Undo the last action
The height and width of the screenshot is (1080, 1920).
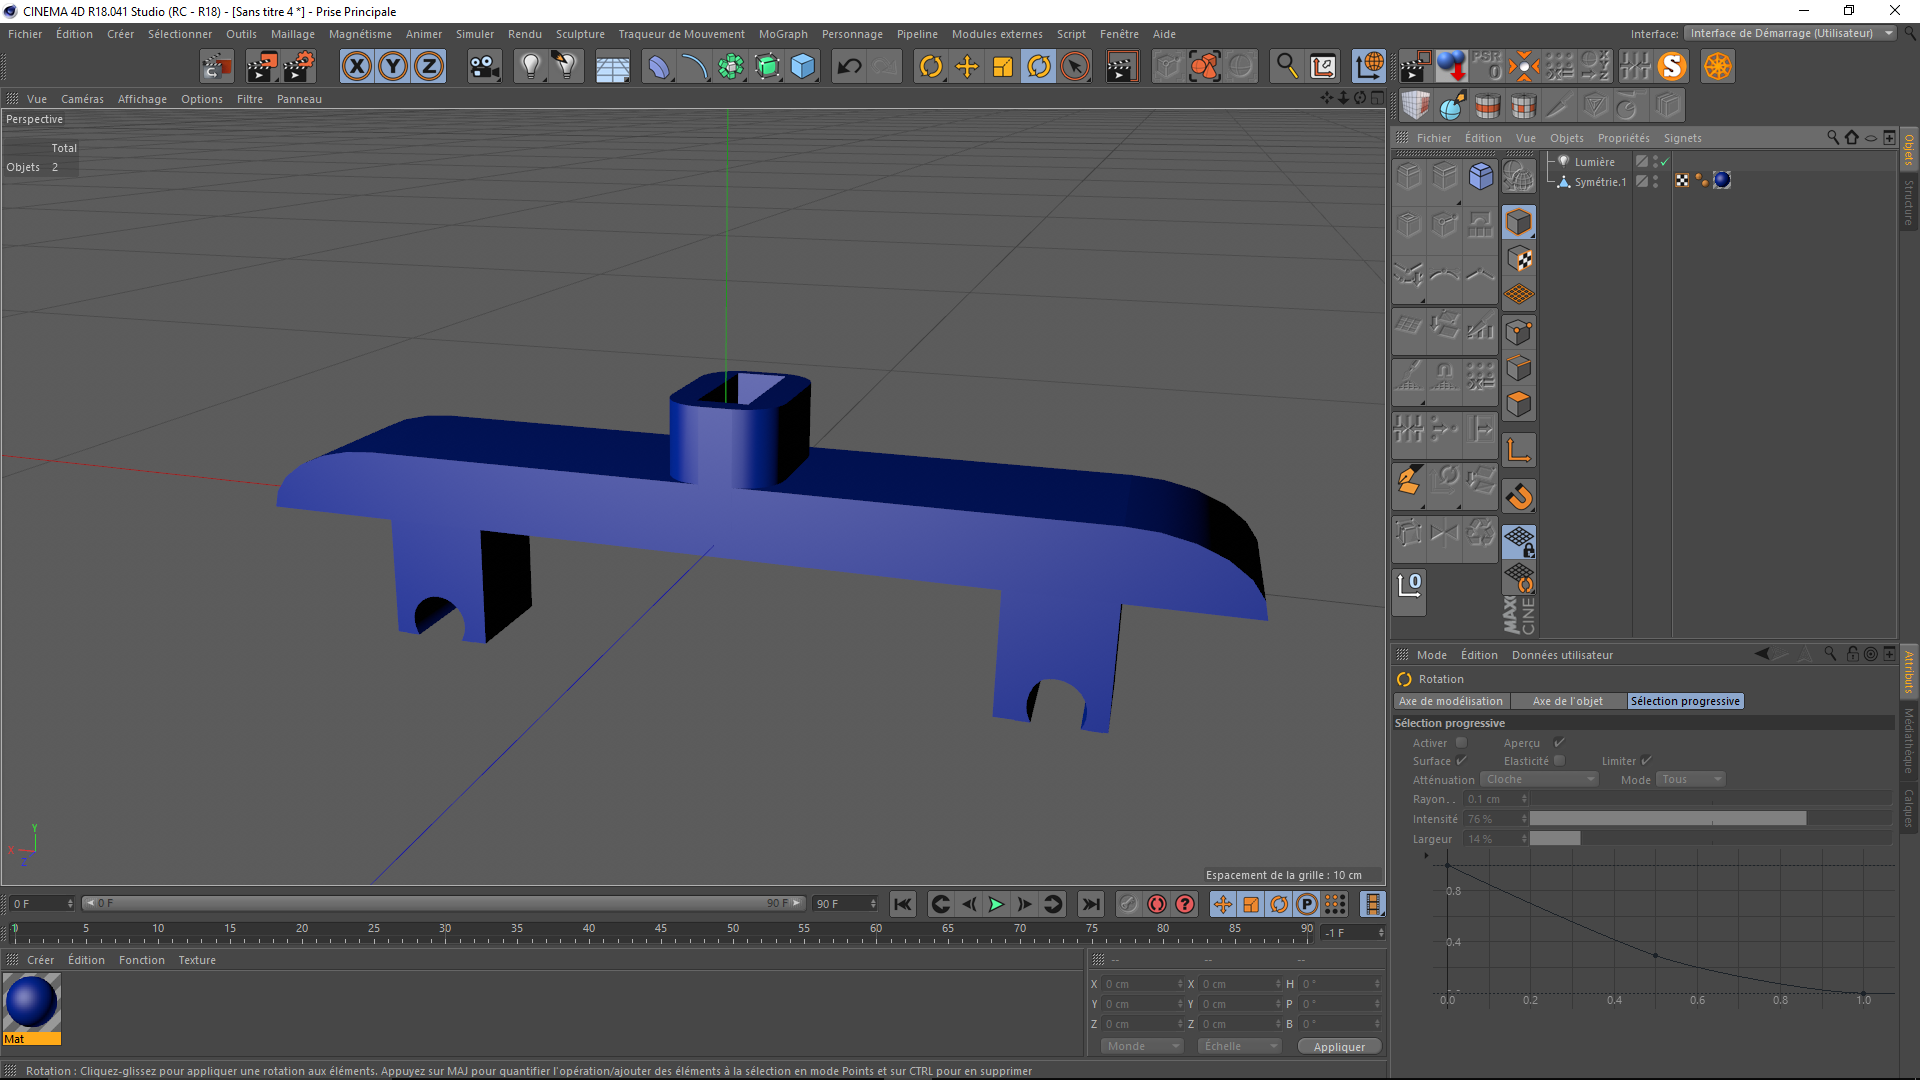(849, 67)
